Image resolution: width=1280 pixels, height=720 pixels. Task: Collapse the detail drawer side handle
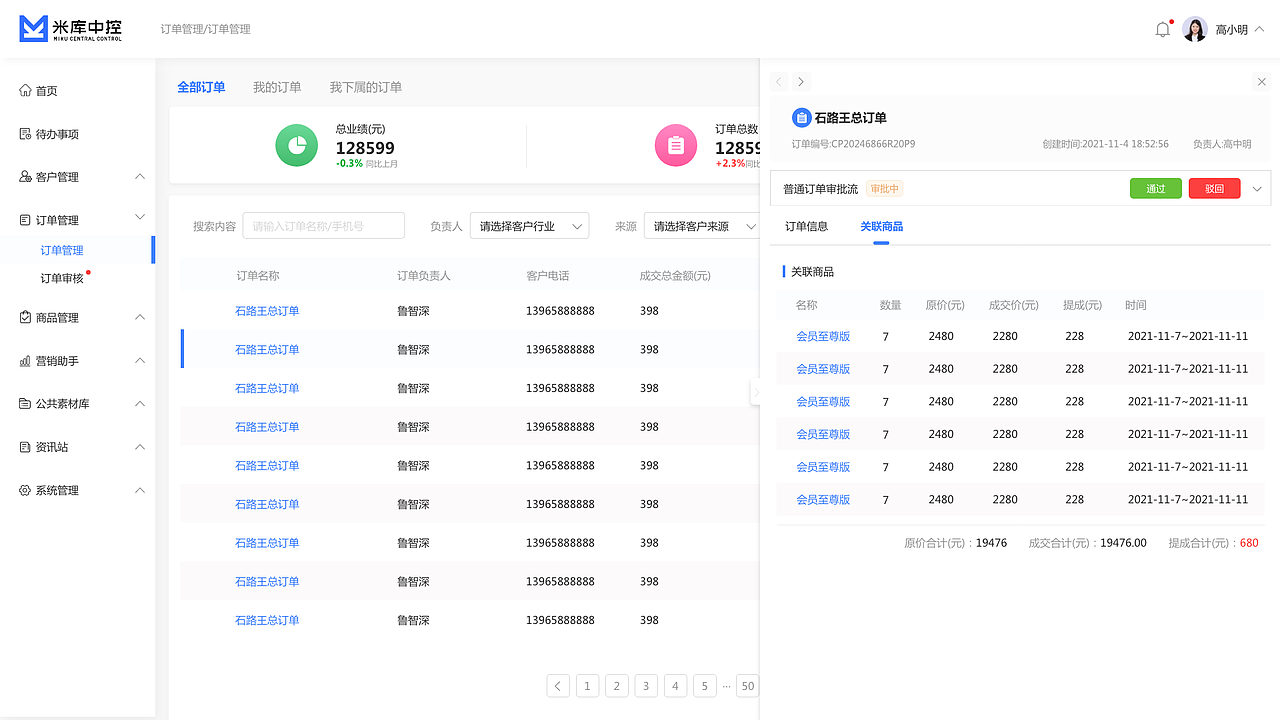coord(755,393)
